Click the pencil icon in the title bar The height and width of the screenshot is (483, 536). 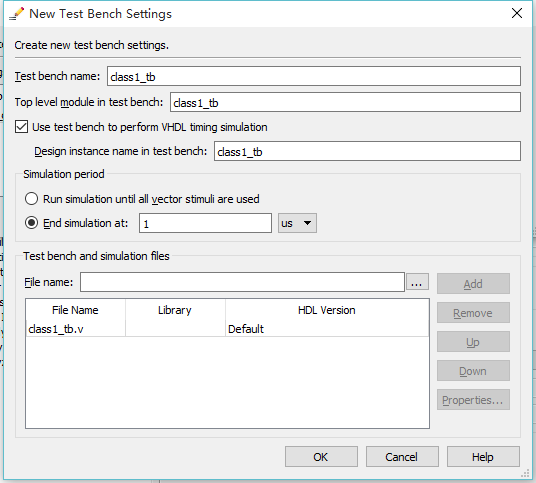click(x=16, y=14)
